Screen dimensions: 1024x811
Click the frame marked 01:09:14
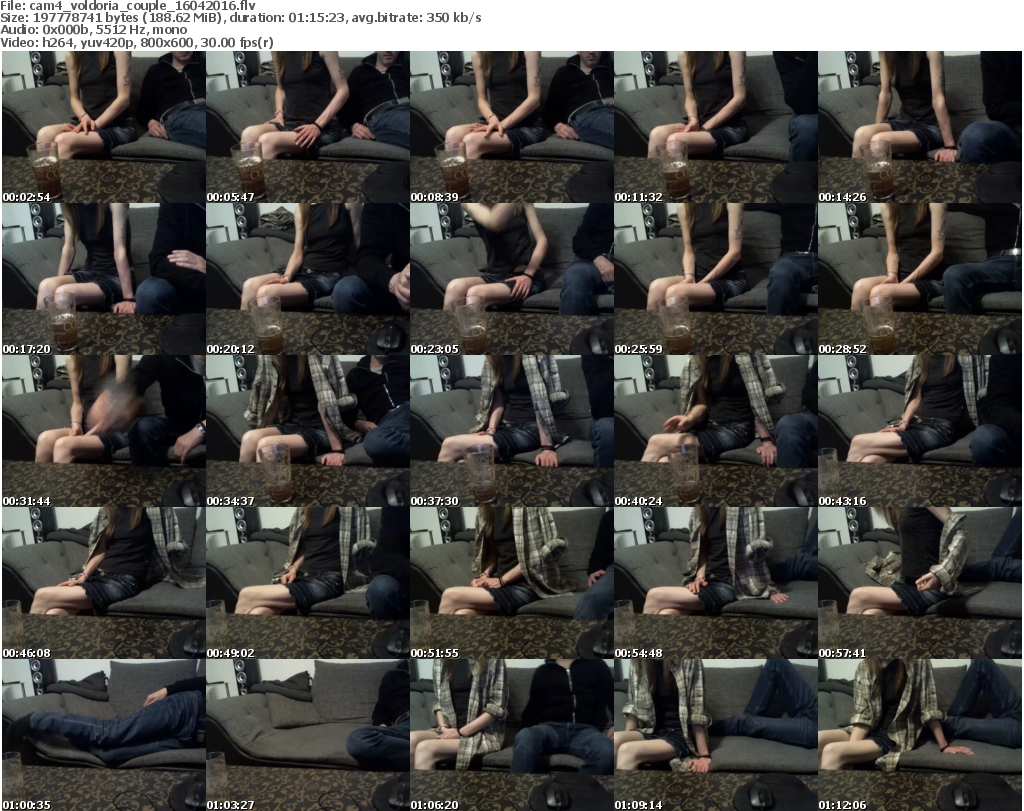(716, 735)
